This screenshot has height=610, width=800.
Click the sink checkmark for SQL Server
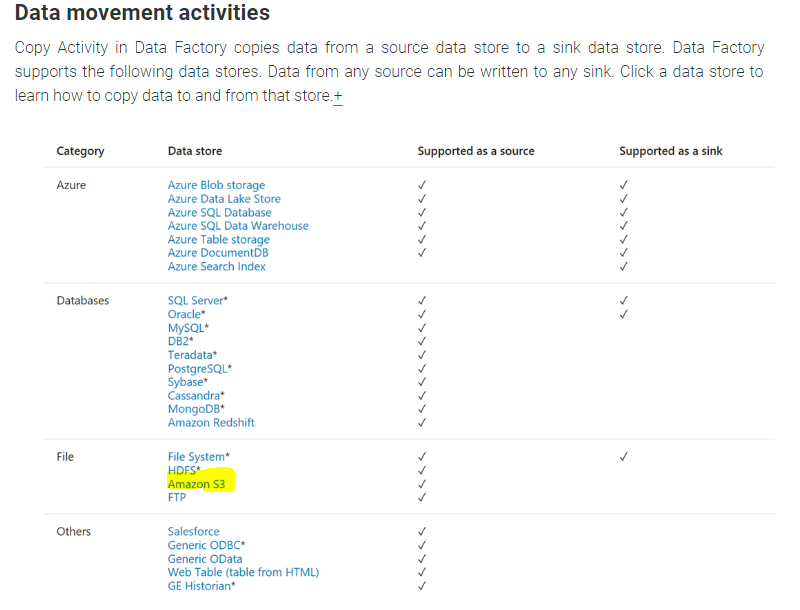coord(623,300)
